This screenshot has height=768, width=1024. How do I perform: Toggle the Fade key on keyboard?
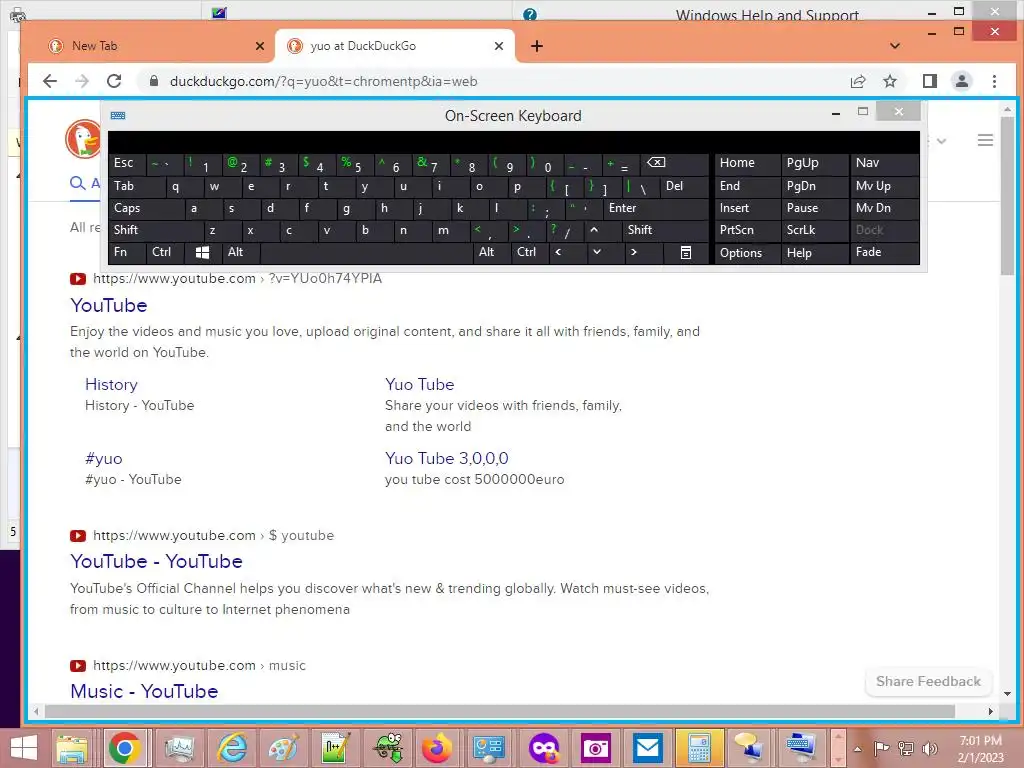pos(884,252)
